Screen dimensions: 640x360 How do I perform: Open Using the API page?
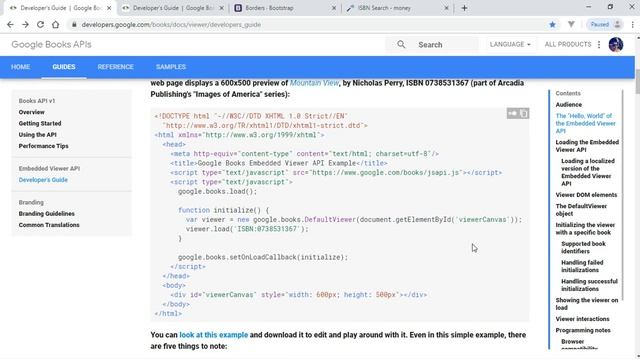[x=38, y=135]
